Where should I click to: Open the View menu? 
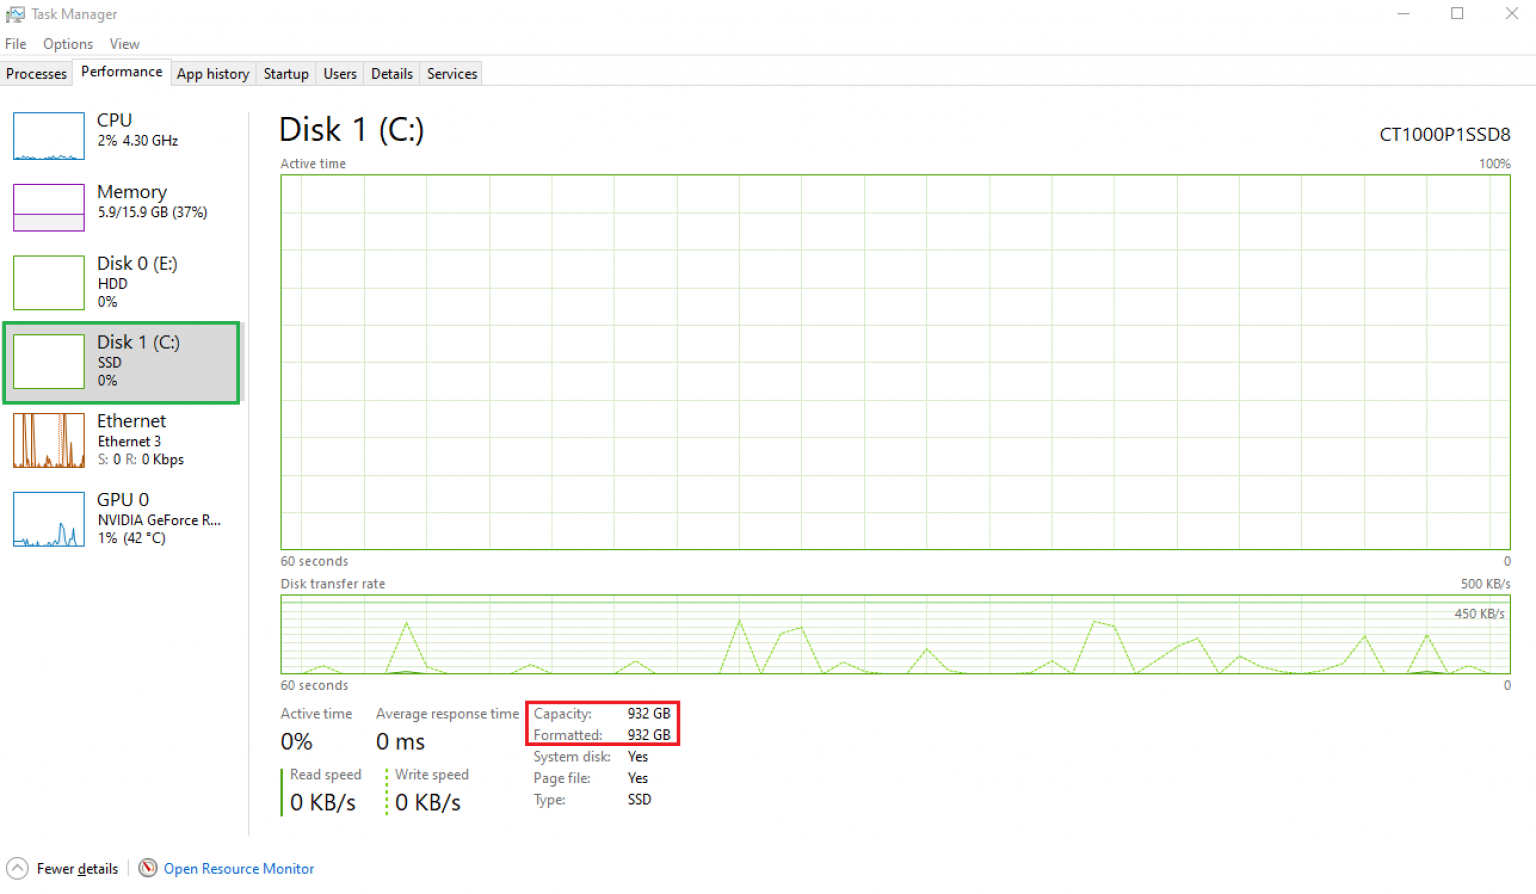124,44
